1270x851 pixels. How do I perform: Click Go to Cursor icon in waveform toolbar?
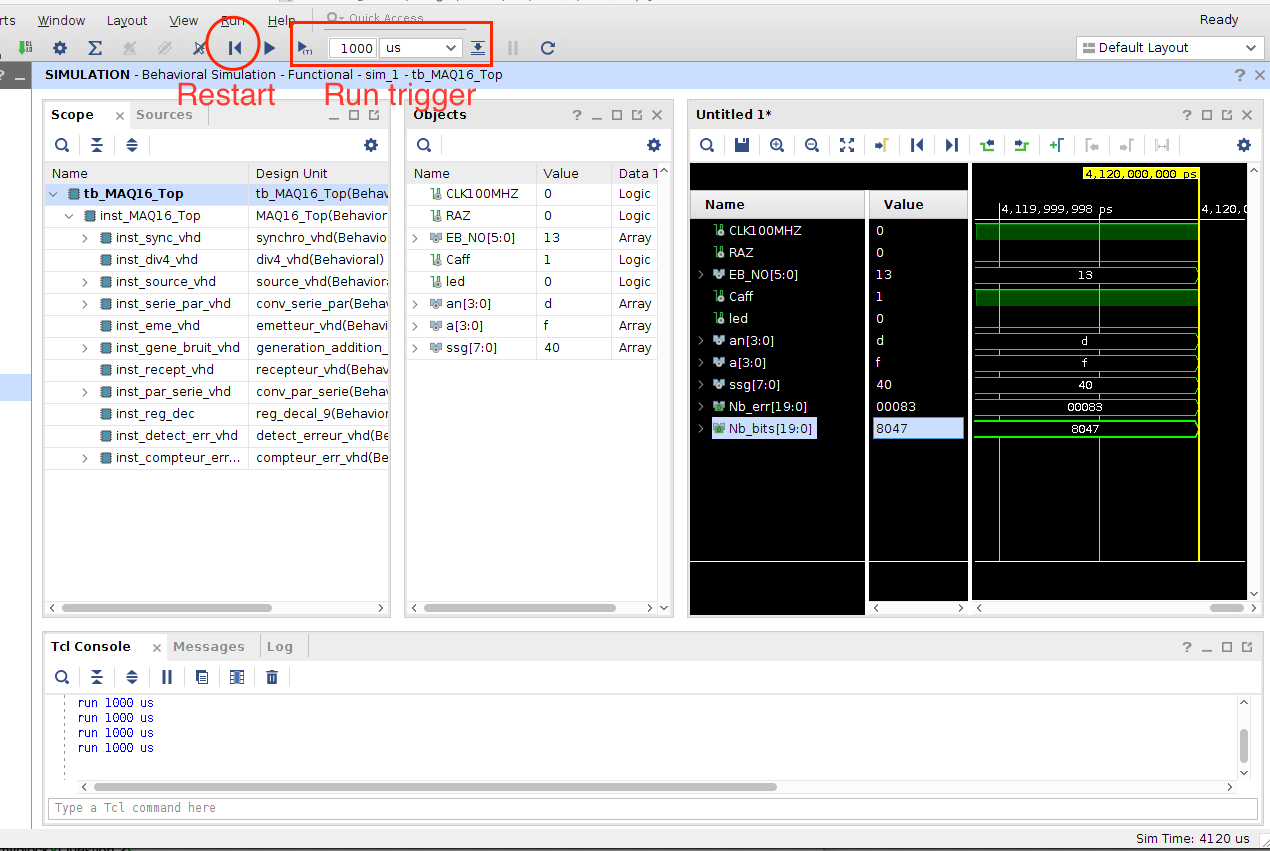(x=882, y=145)
